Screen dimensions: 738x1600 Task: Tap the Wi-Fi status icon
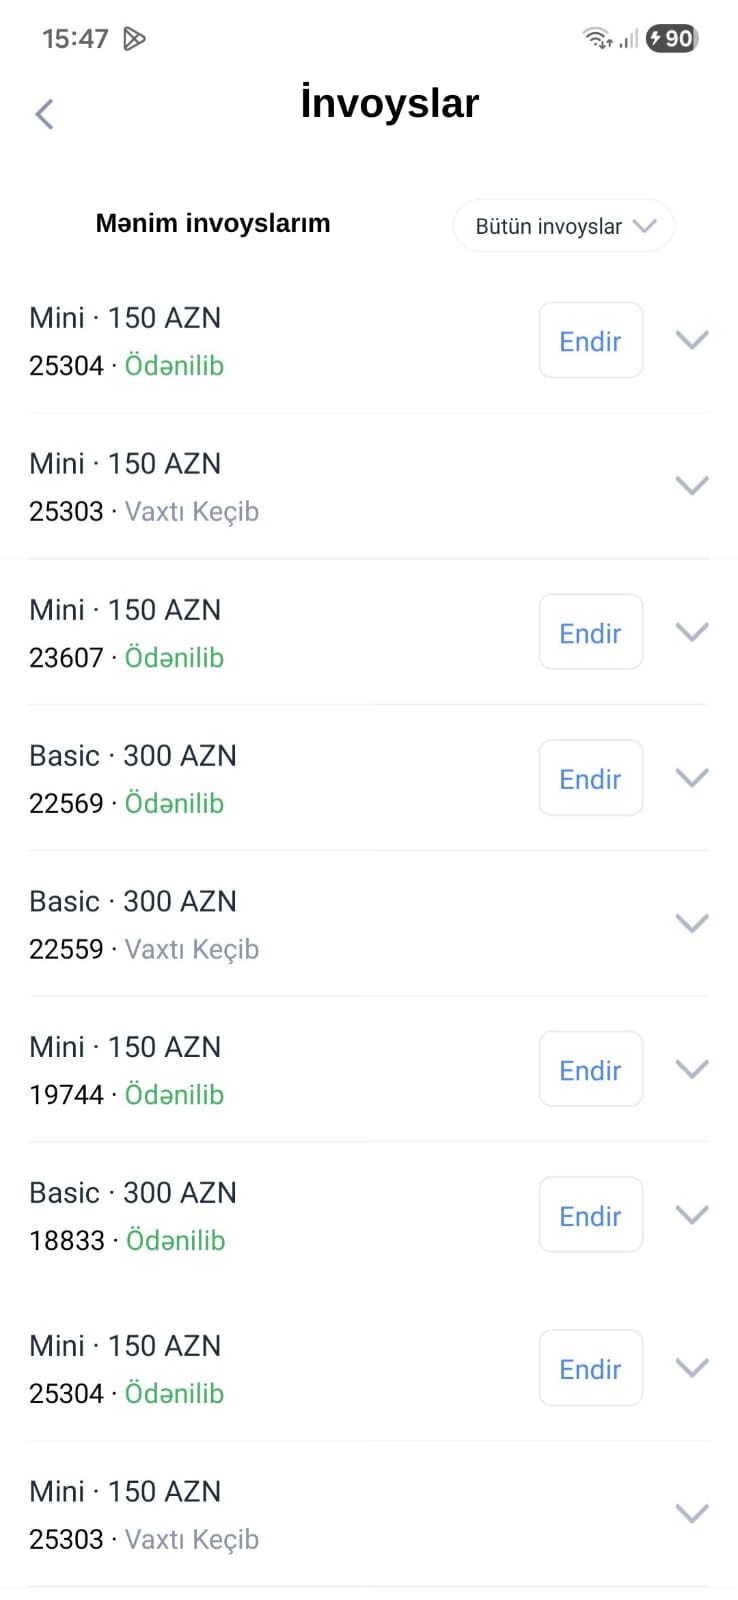coord(597,39)
